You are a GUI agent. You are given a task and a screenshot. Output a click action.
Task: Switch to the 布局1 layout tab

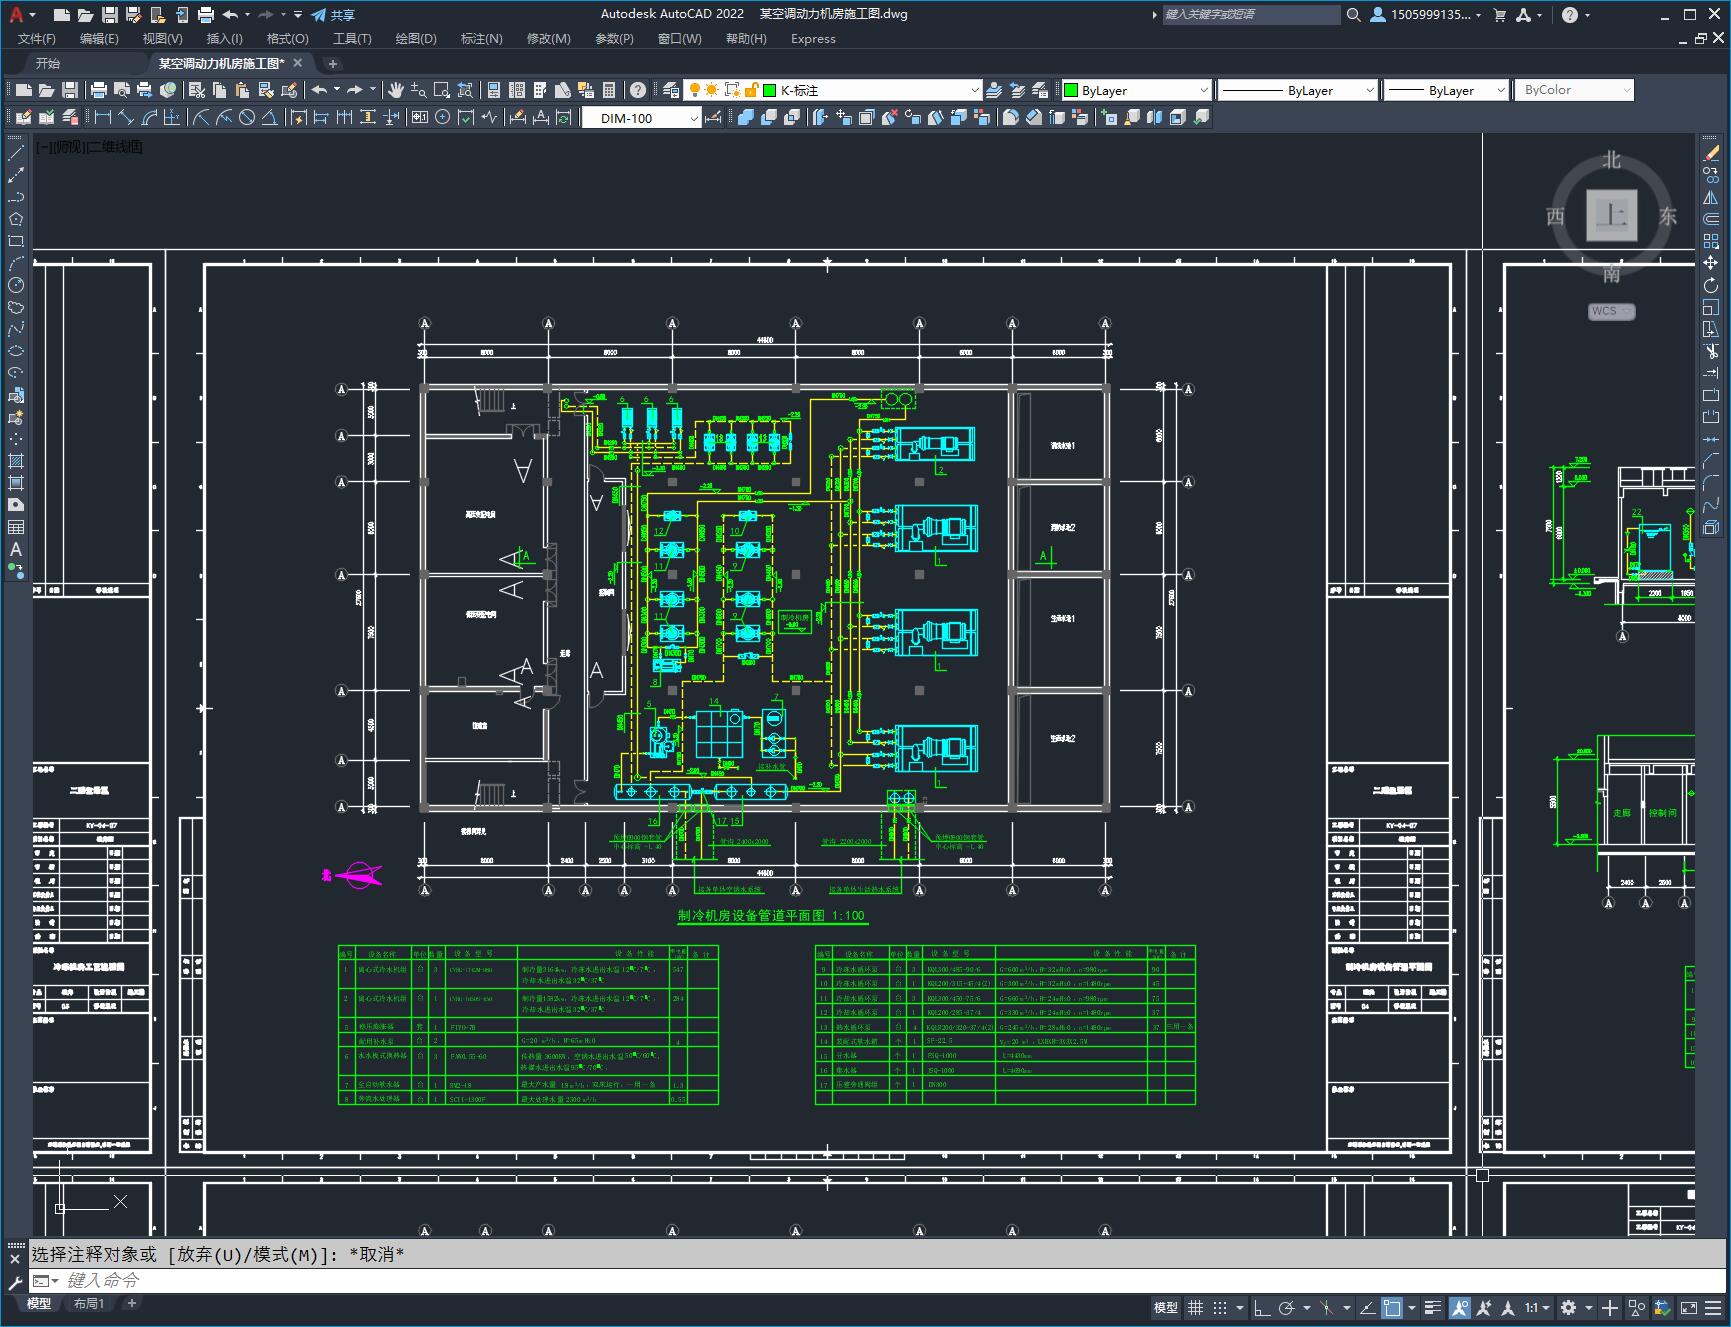[x=89, y=1303]
